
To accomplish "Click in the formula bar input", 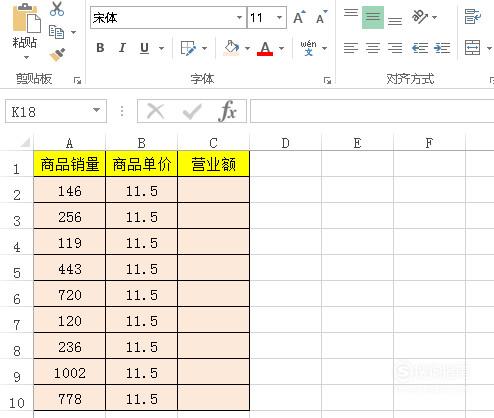I will [x=372, y=111].
